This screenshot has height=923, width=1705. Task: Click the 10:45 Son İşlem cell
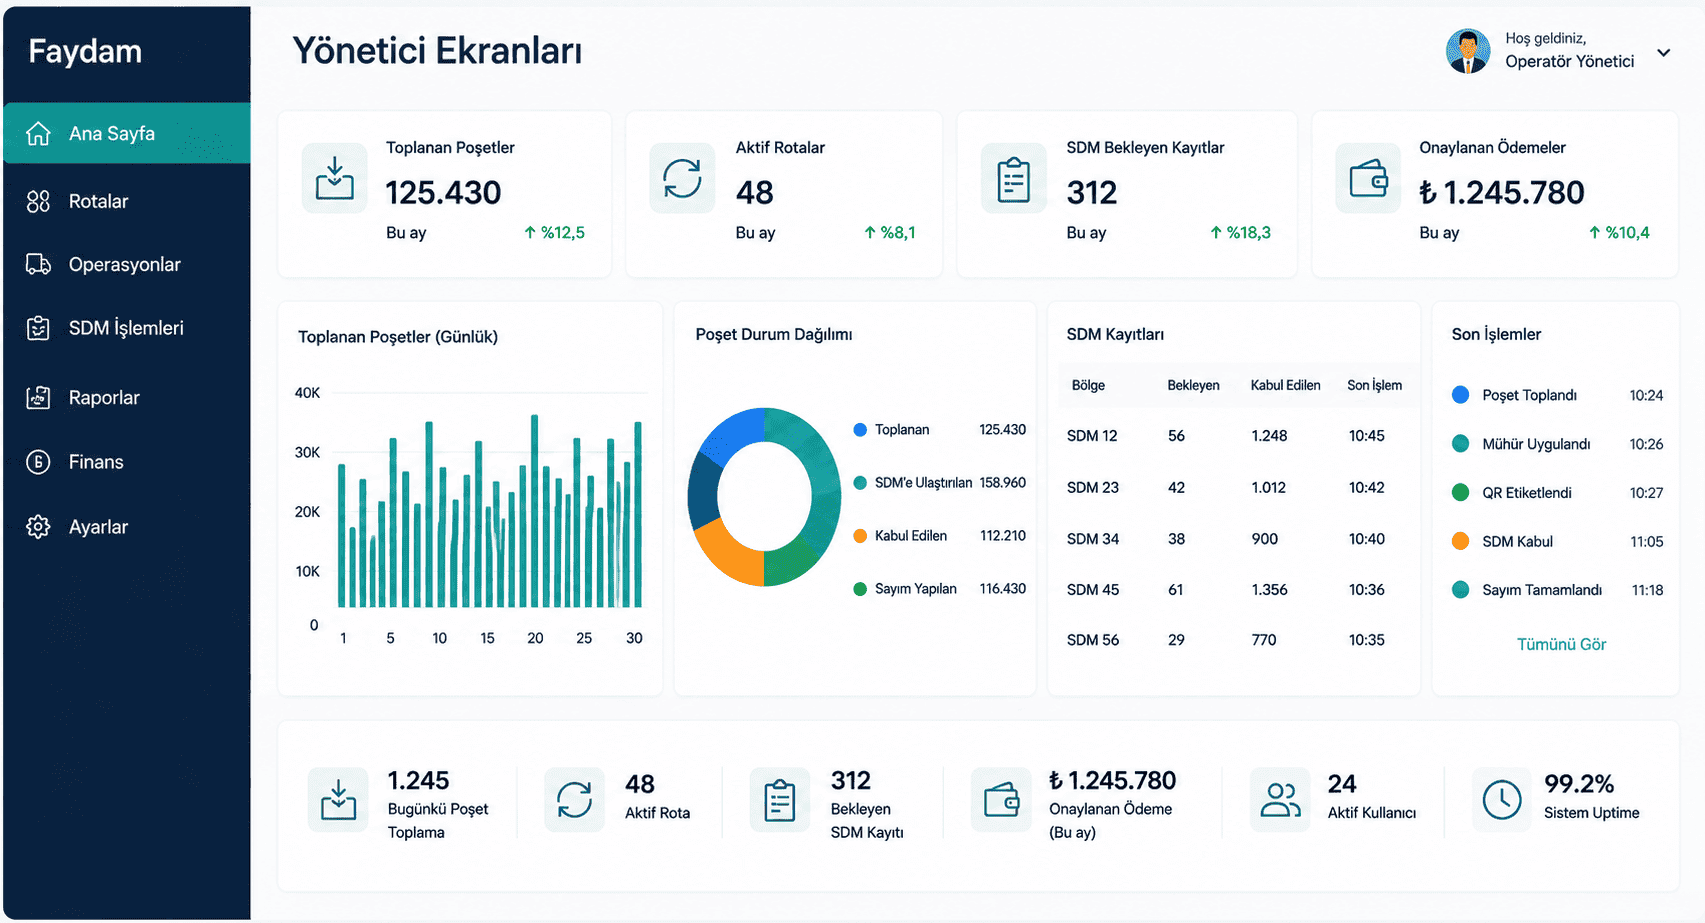[1366, 436]
